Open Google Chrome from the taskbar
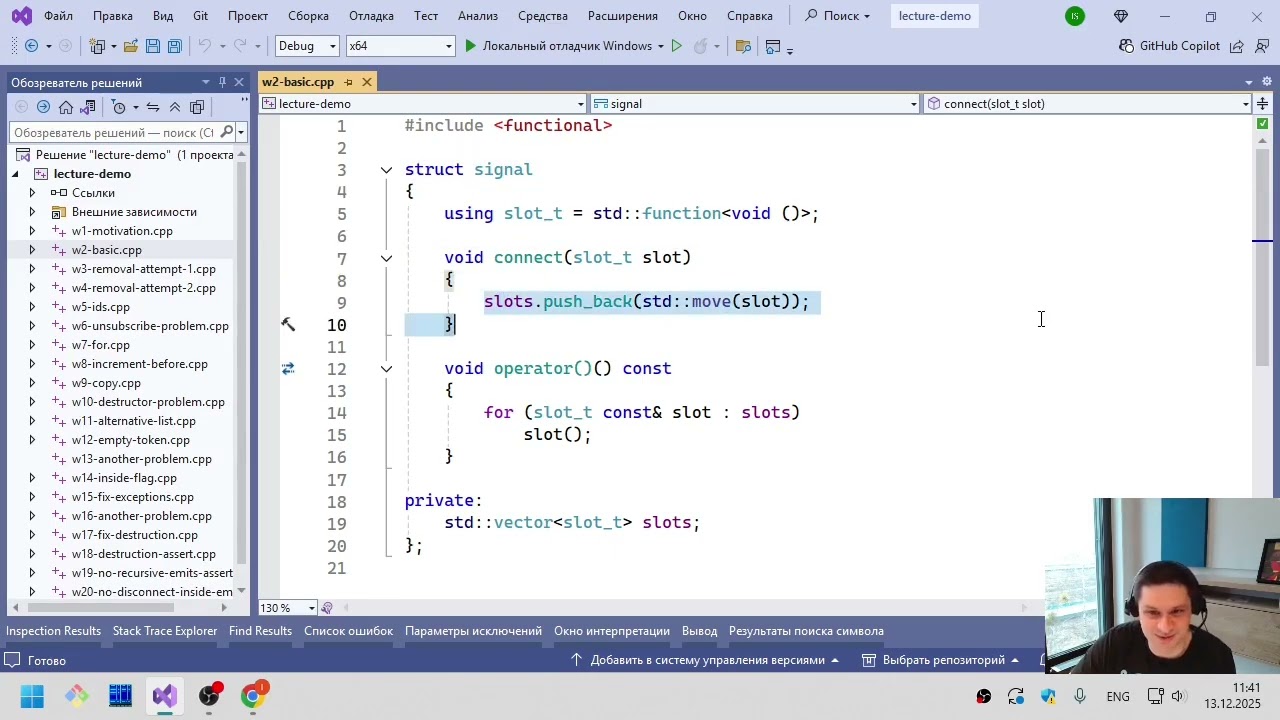This screenshot has width=1280, height=720. (x=253, y=696)
